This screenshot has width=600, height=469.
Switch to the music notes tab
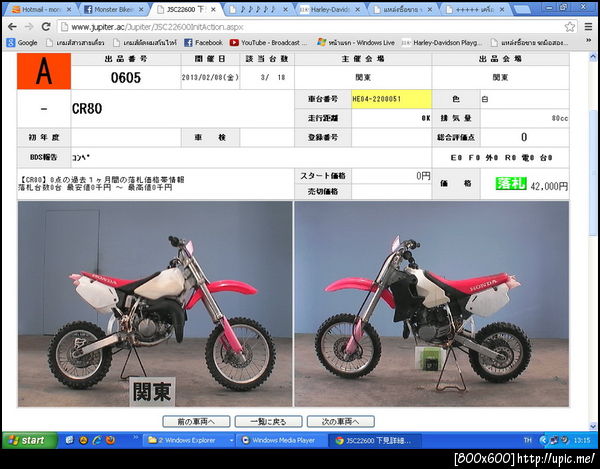(258, 10)
